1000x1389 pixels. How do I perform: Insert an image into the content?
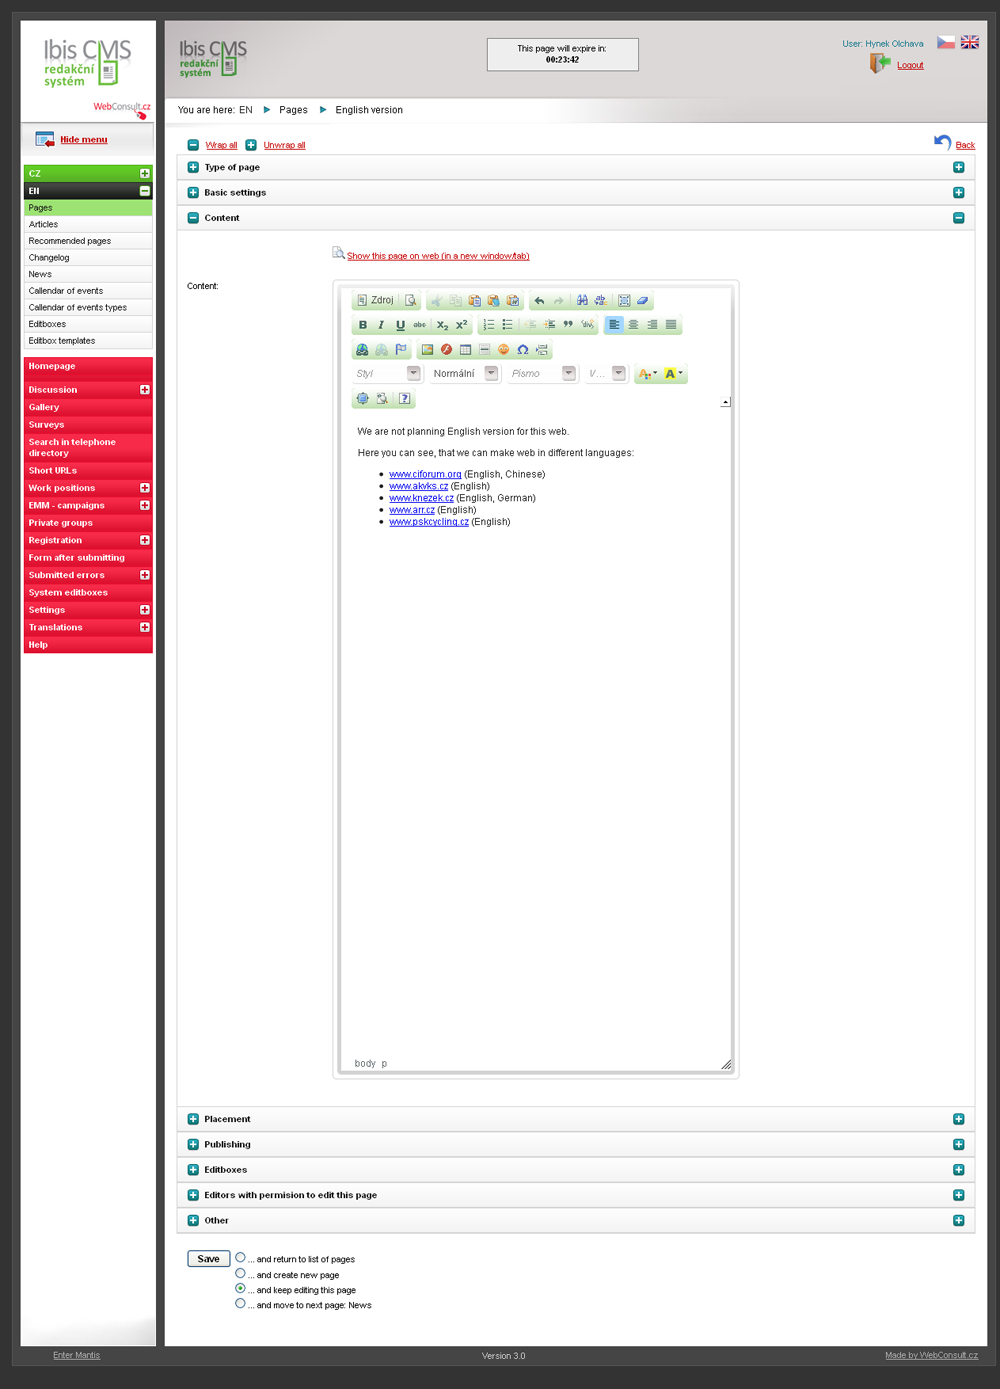427,350
